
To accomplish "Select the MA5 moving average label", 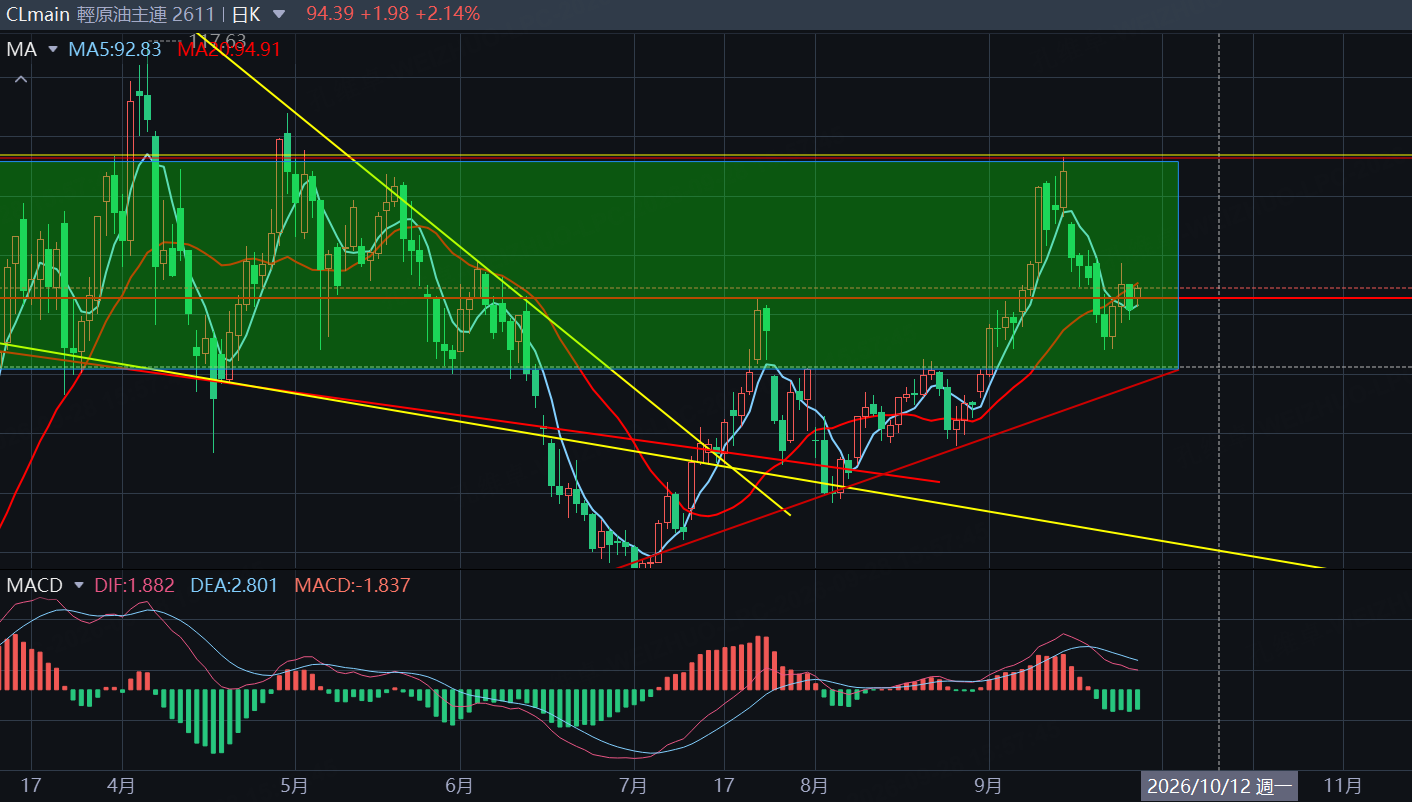I will pyautogui.click(x=115, y=49).
